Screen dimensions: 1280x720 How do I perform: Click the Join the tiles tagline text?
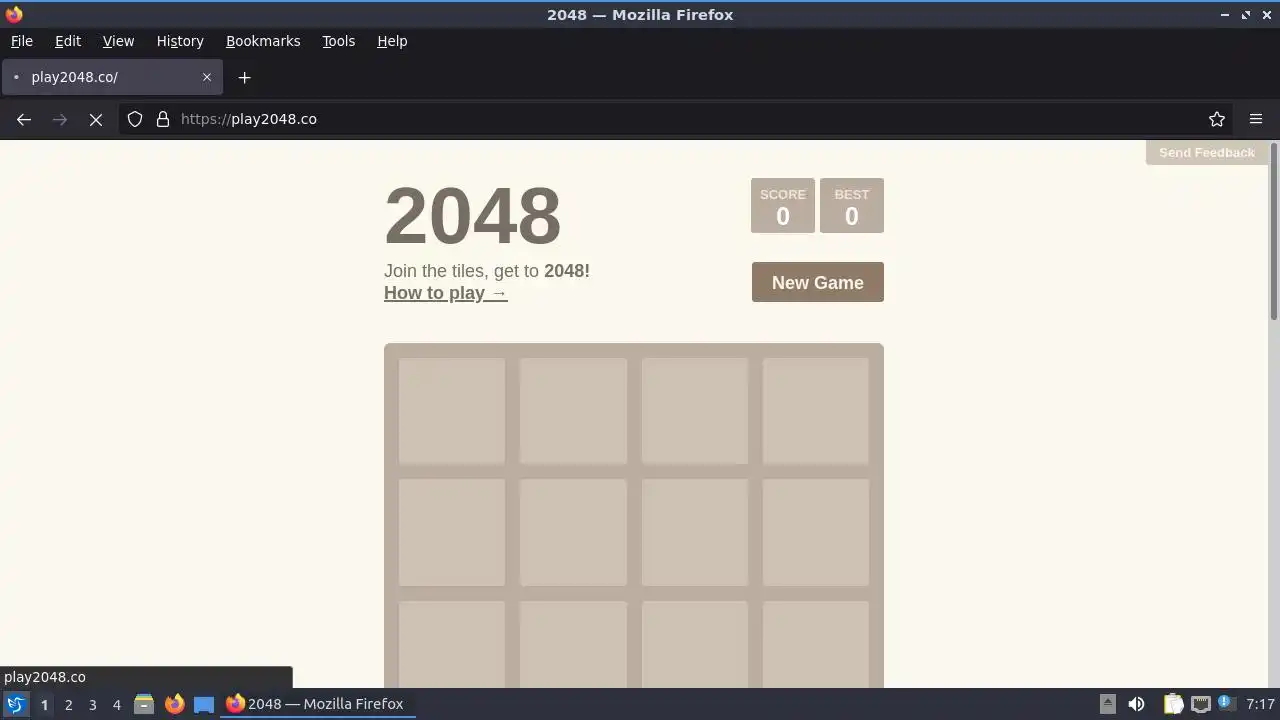(487, 271)
